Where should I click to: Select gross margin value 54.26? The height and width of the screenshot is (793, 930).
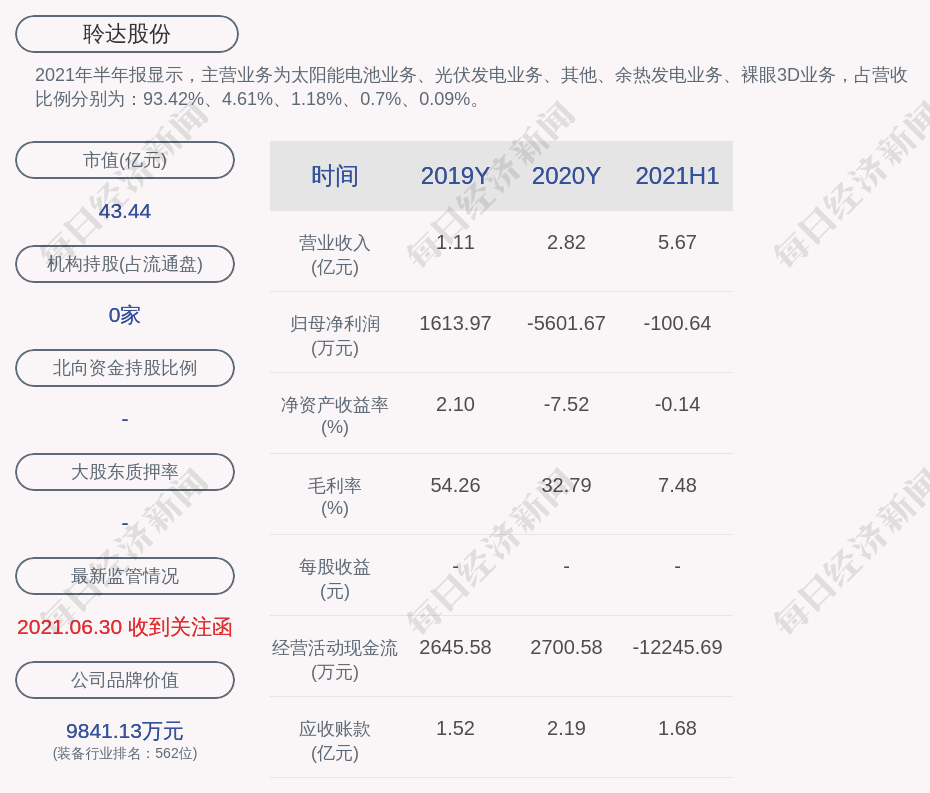455,485
